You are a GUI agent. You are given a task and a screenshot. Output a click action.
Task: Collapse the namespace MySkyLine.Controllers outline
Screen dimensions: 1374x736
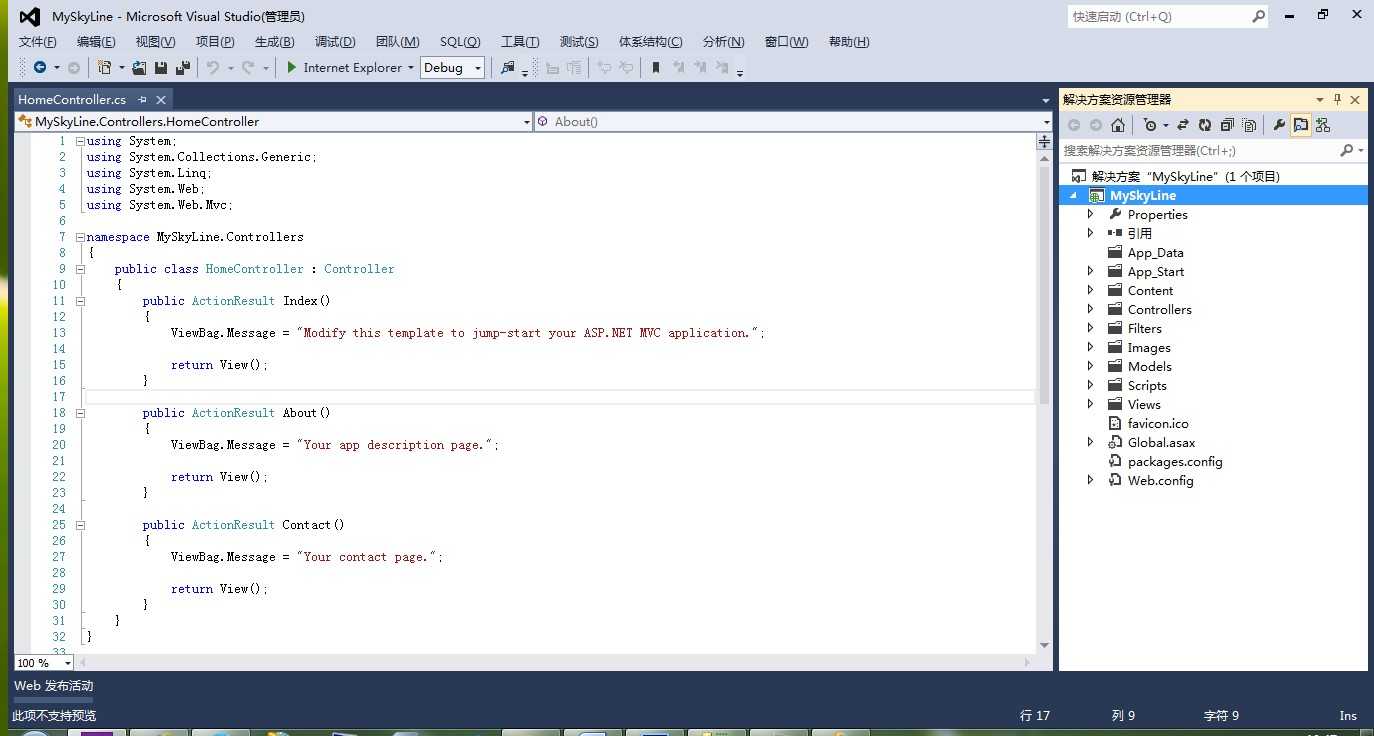[80, 237]
